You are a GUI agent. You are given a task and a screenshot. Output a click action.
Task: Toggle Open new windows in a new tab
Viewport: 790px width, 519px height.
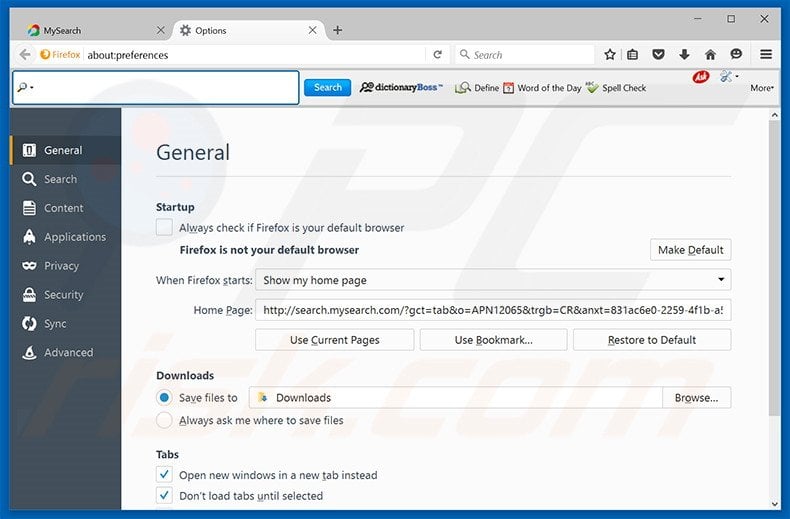(164, 475)
